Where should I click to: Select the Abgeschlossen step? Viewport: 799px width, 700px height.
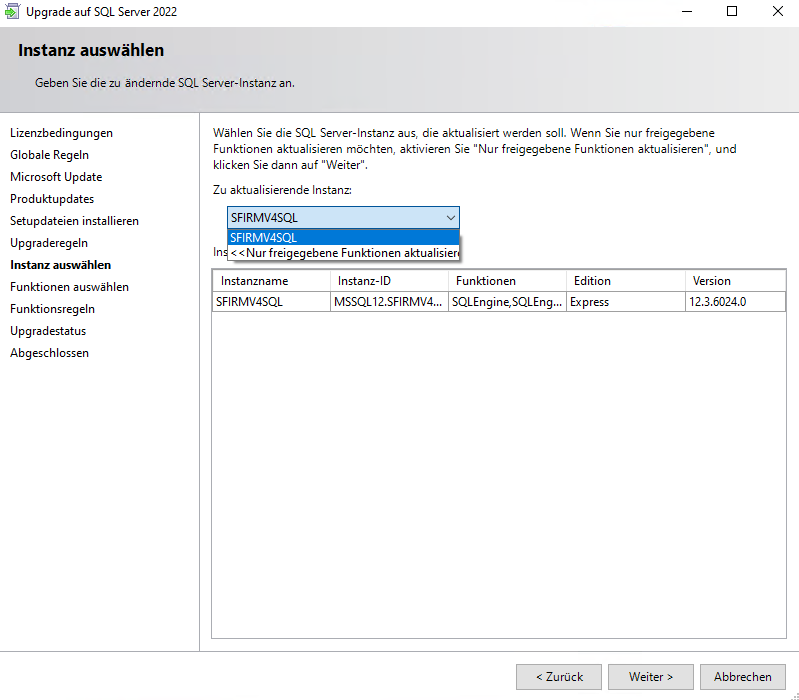[49, 353]
